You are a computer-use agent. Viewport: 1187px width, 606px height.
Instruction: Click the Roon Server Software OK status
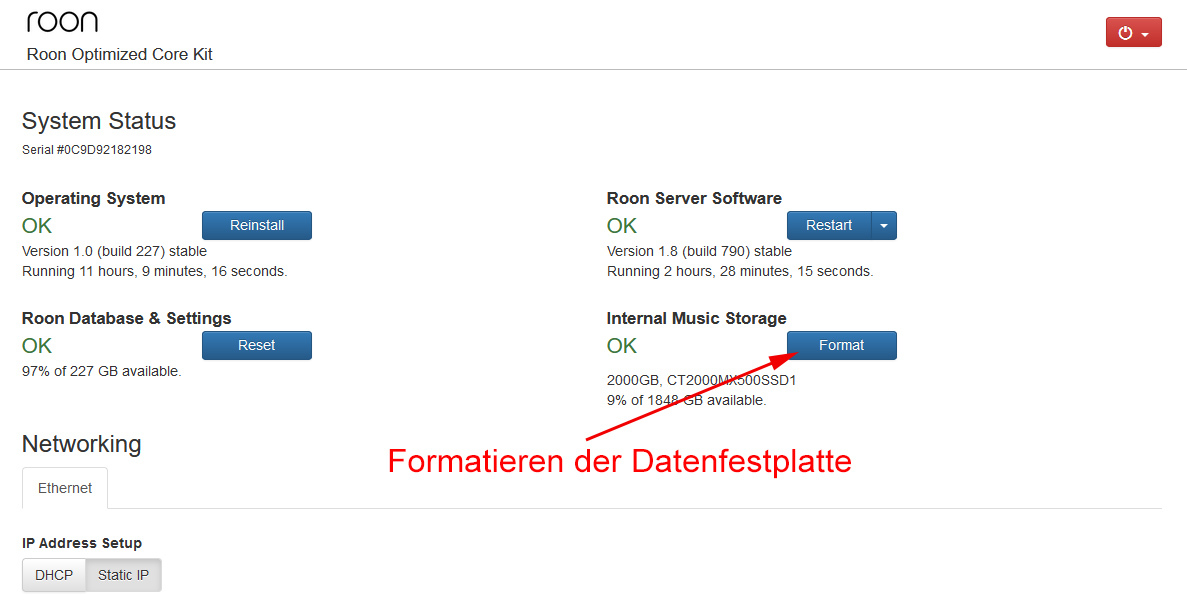[622, 226]
